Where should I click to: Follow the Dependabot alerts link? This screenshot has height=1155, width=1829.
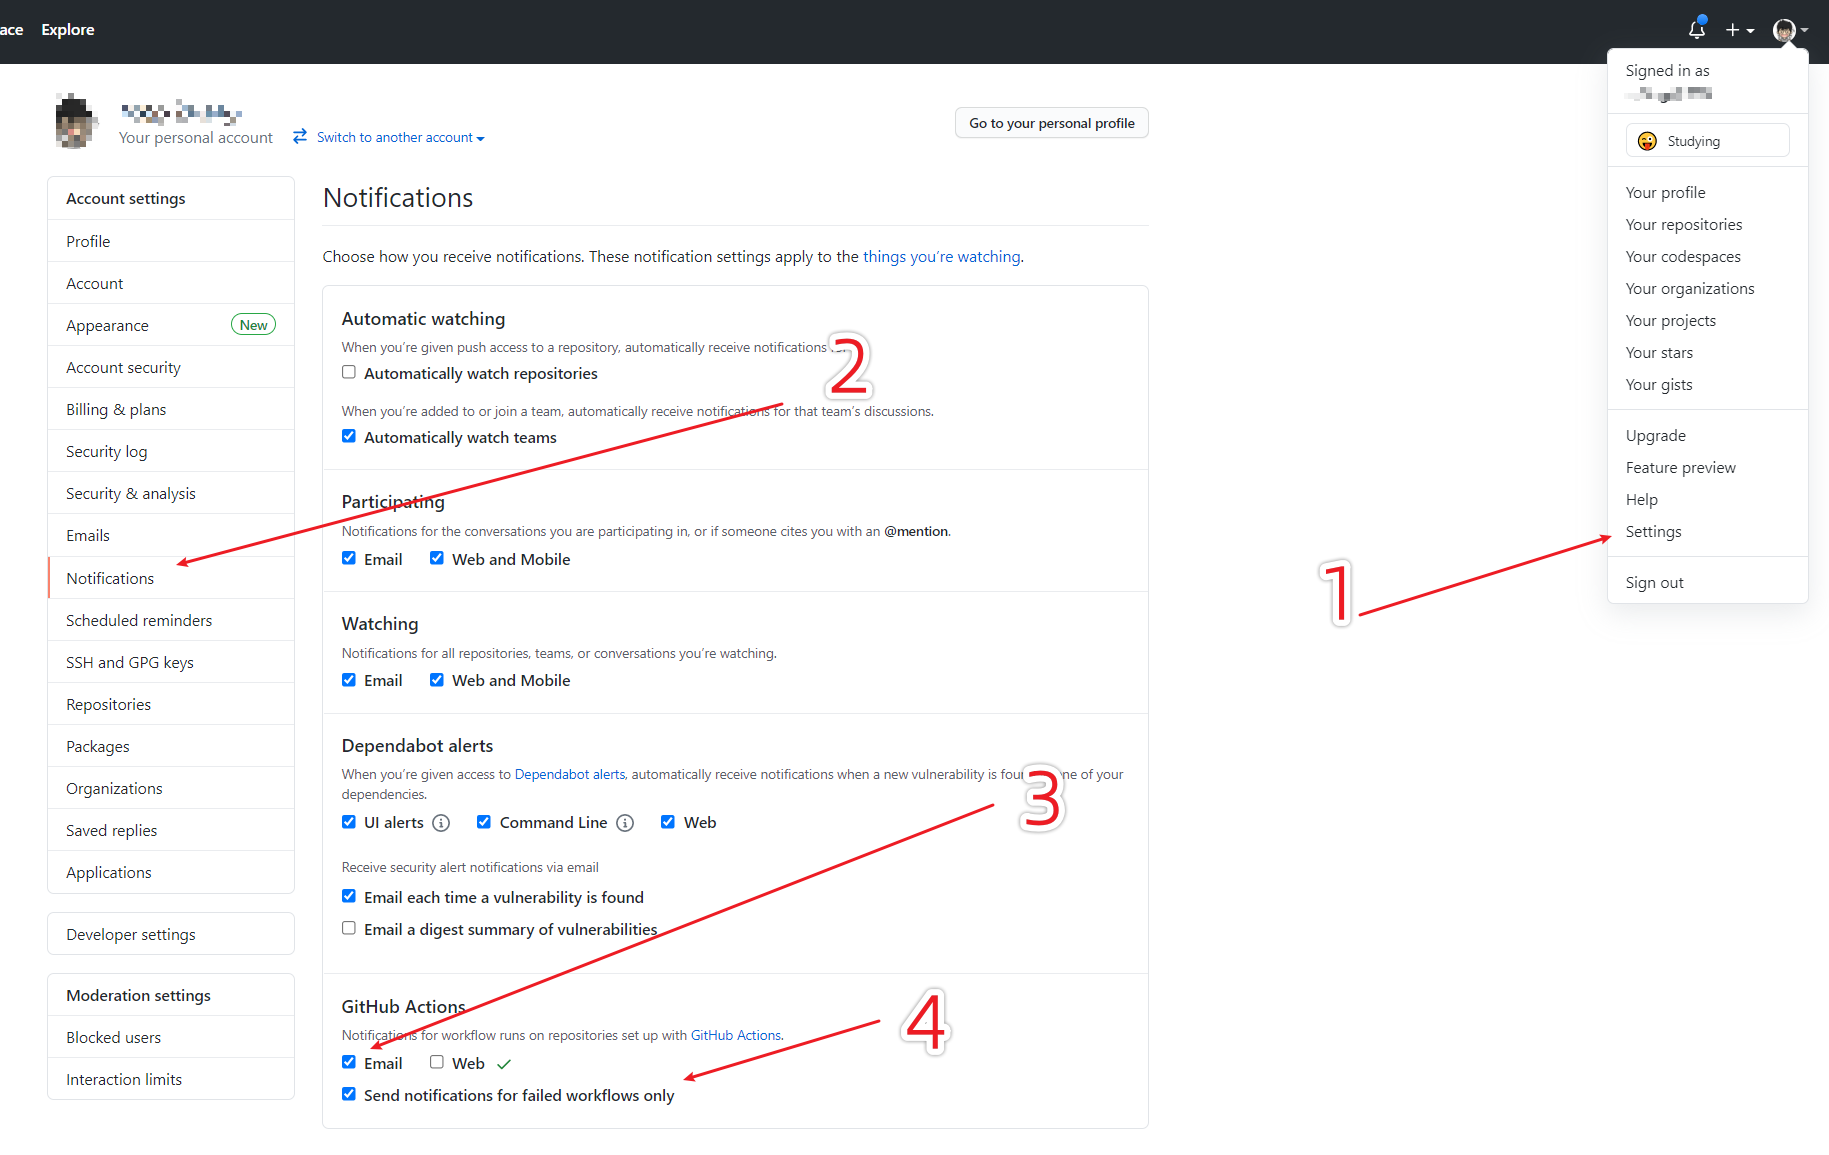click(x=570, y=774)
